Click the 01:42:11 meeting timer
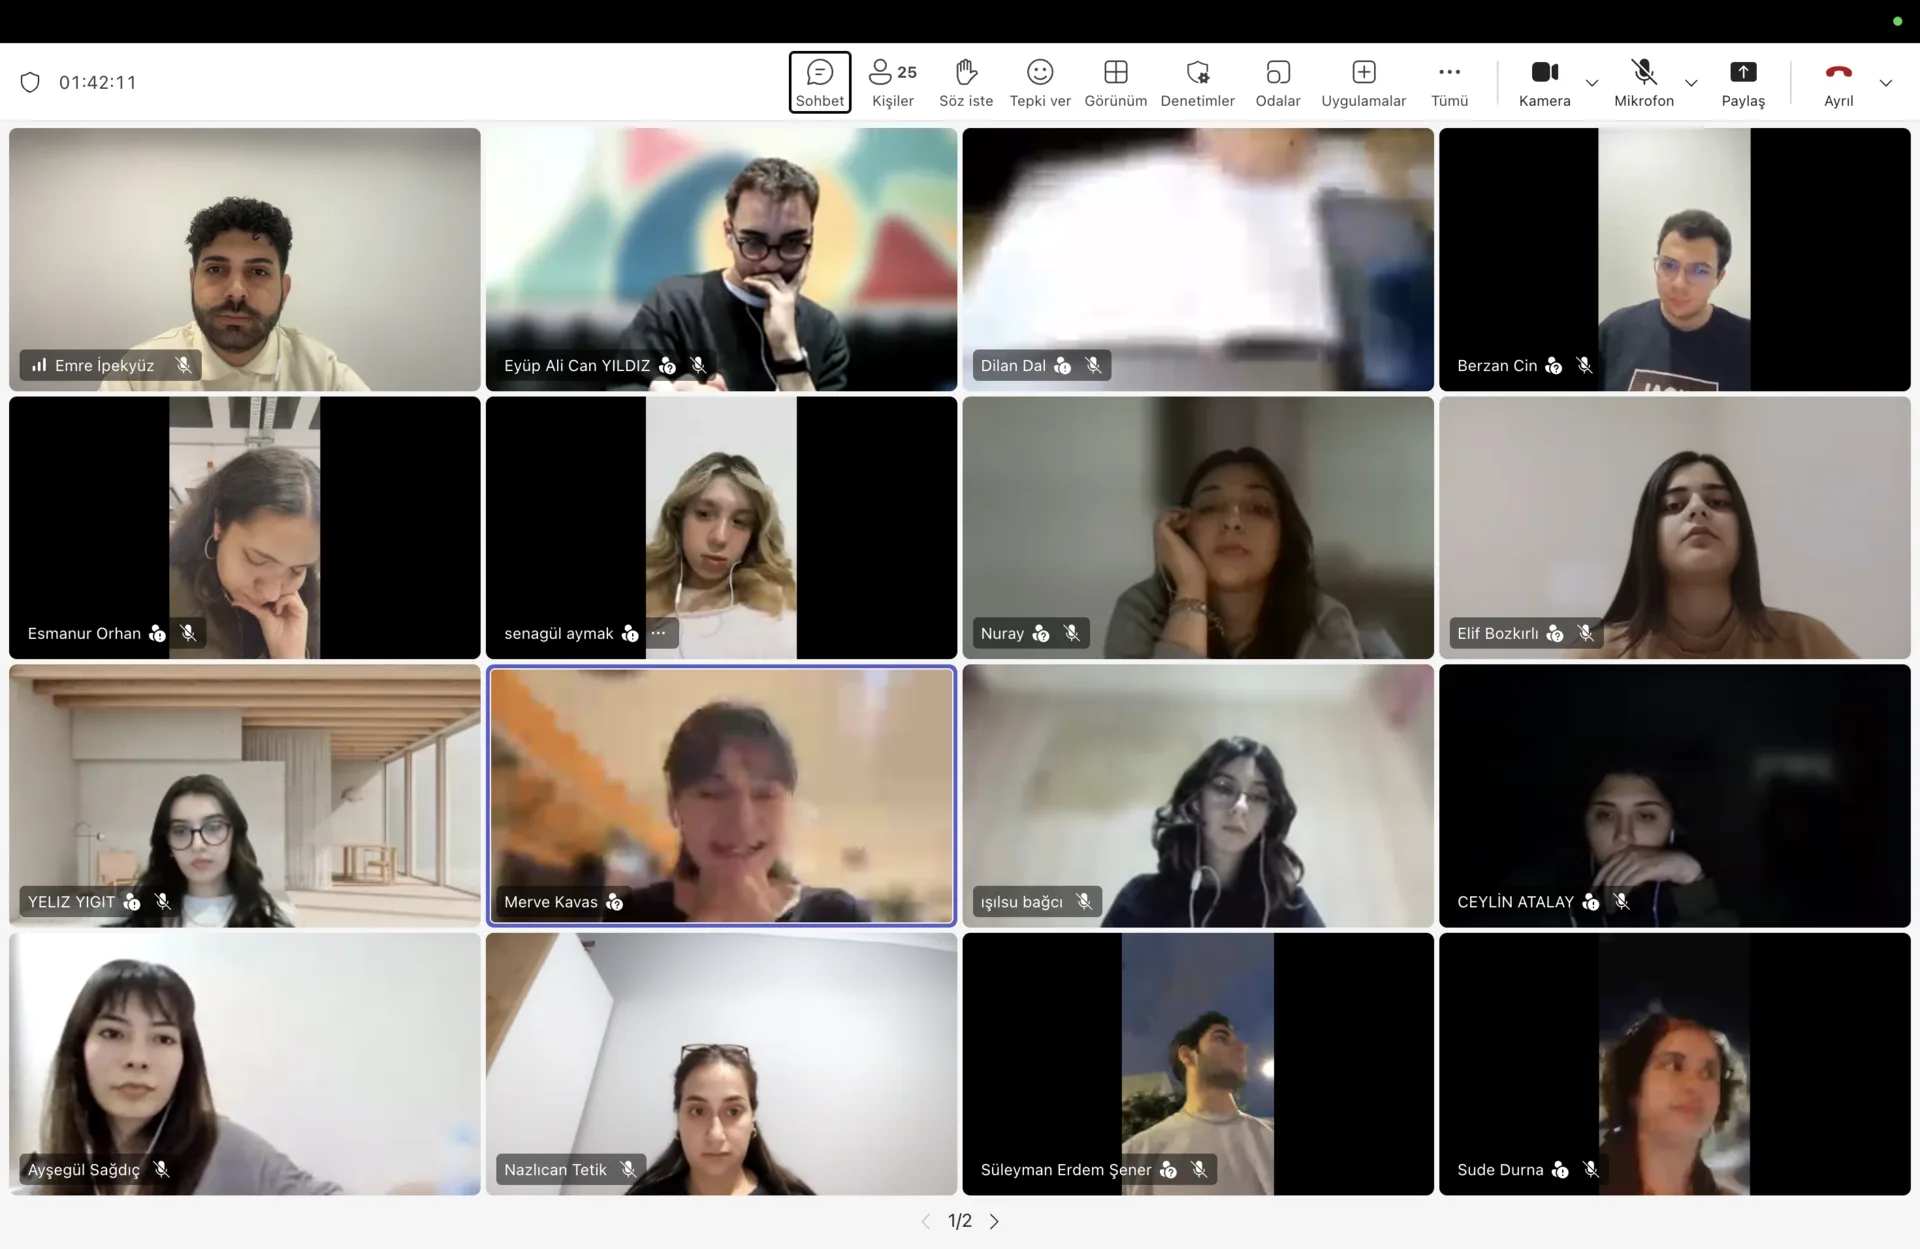The width and height of the screenshot is (1920, 1249). tap(98, 82)
